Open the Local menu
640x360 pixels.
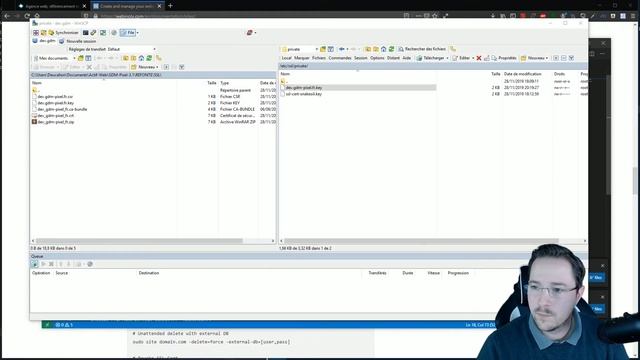click(x=287, y=58)
